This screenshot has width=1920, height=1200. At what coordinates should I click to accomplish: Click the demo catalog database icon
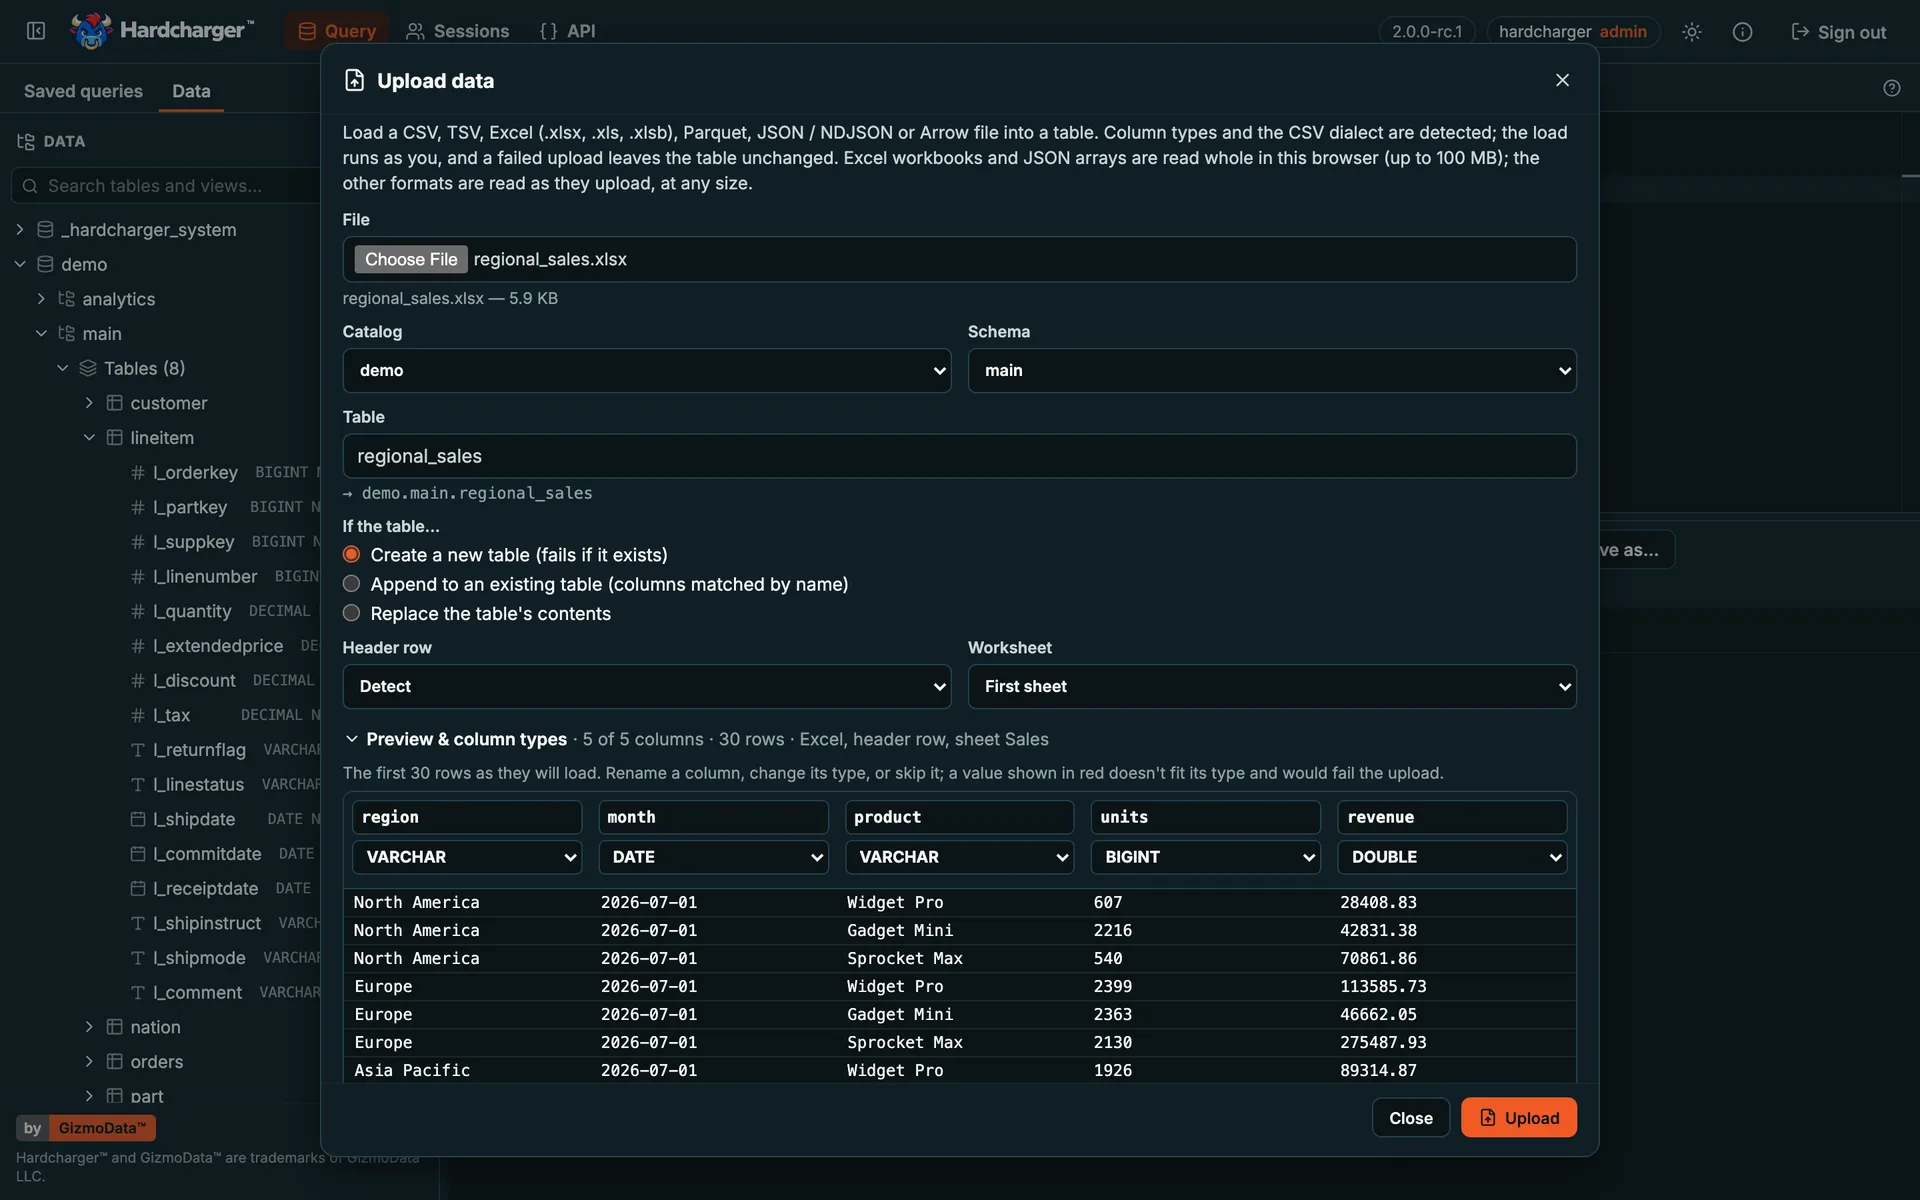(45, 264)
